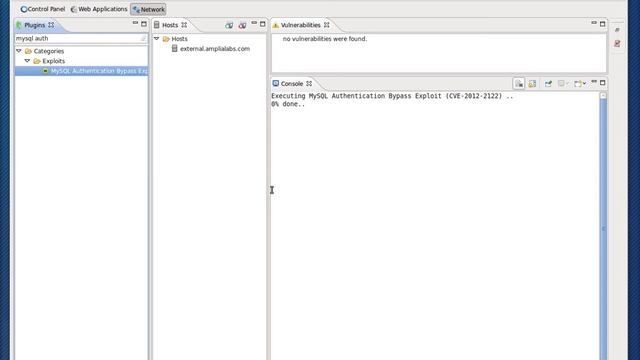Viewport: 640px width, 360px height.
Task: Minimize the Plugins panel
Action: 135,24
